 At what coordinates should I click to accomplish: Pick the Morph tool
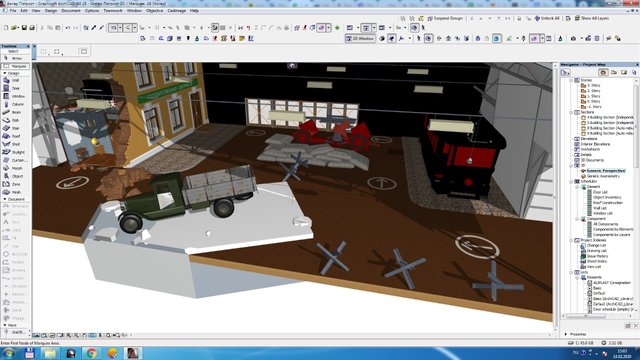(15, 168)
